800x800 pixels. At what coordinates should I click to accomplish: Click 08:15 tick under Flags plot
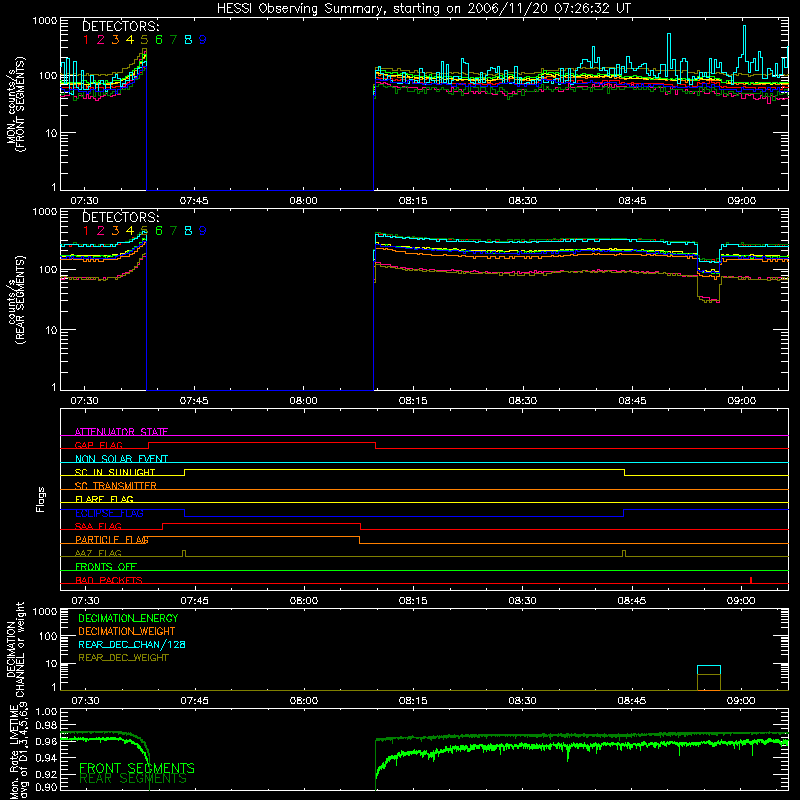(x=413, y=601)
